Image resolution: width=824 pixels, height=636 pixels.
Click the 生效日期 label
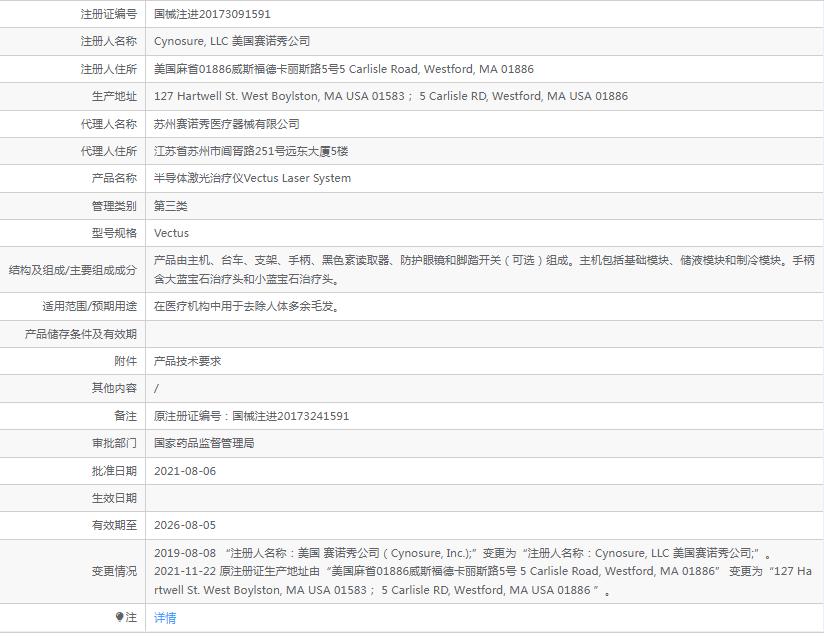115,498
